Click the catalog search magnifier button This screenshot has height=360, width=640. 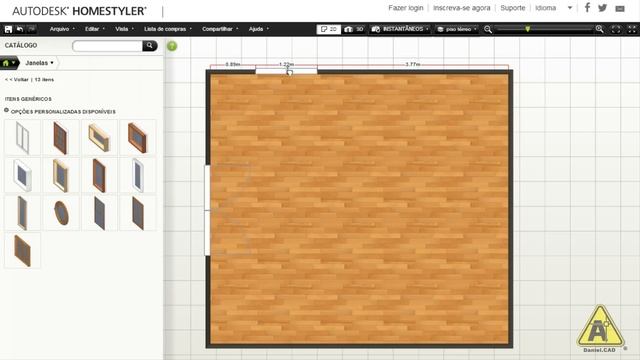(x=150, y=46)
